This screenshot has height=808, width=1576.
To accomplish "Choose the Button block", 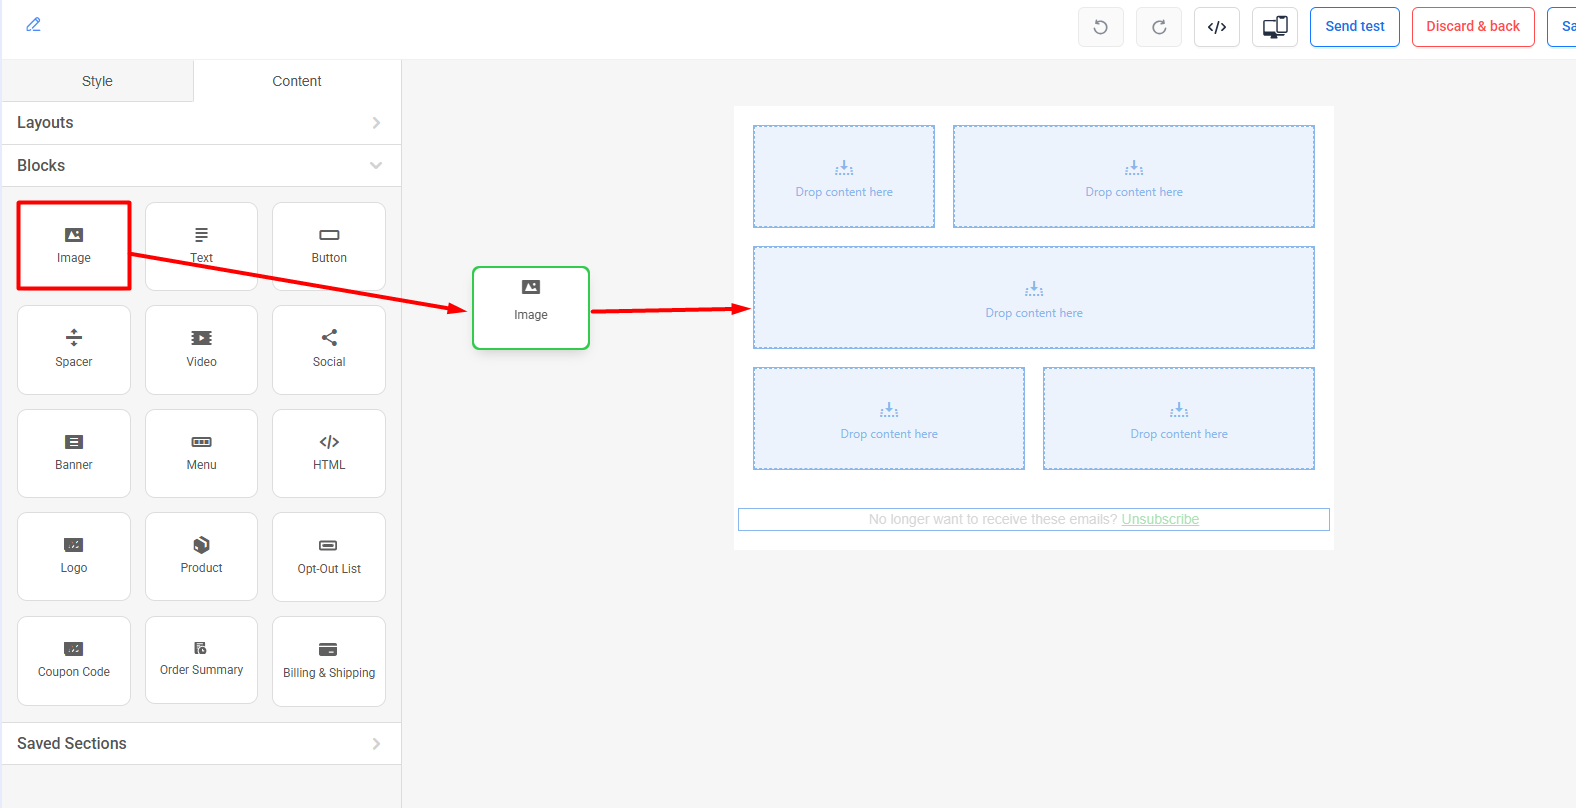I will (x=329, y=245).
